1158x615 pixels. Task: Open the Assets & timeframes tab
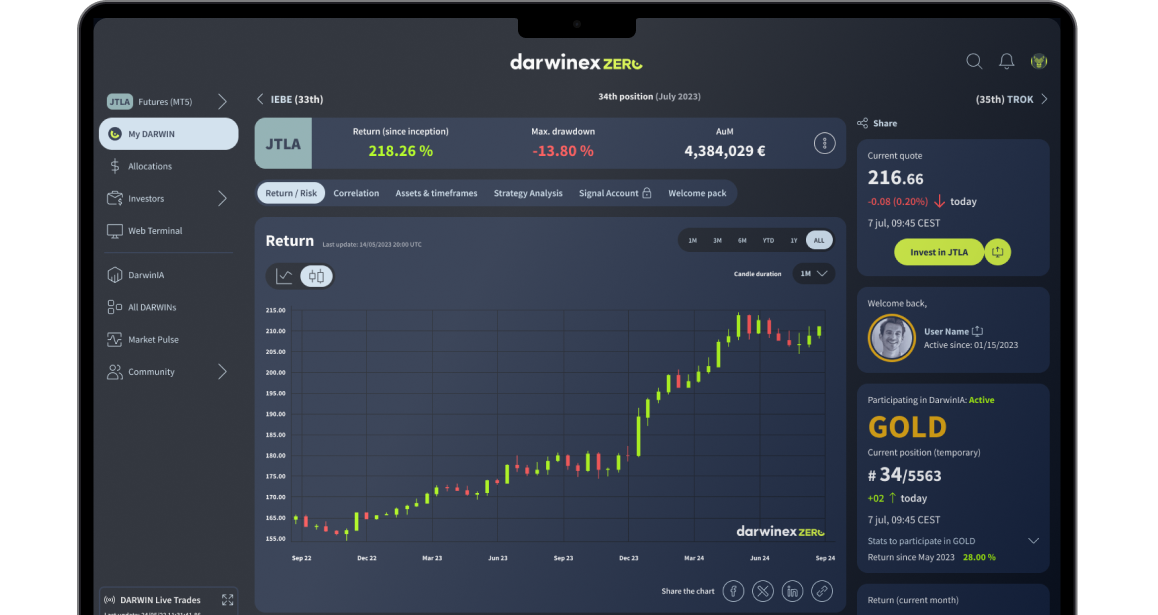(x=436, y=193)
